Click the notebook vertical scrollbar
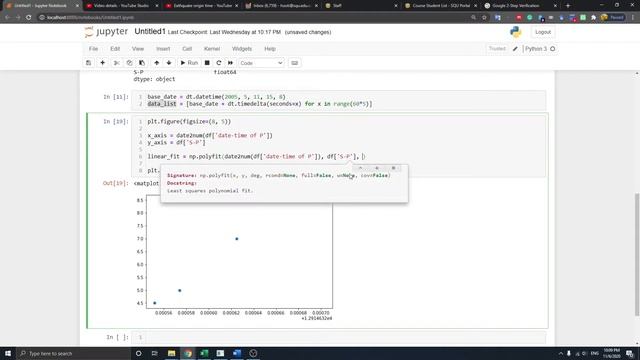The height and width of the screenshot is (360, 640). [637, 254]
